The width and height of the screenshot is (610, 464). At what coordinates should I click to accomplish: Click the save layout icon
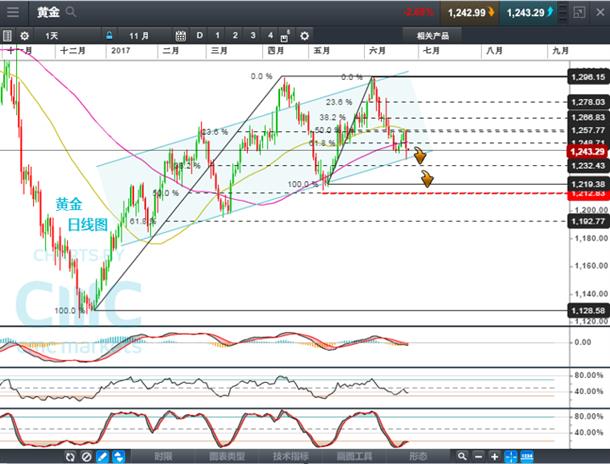click(285, 37)
